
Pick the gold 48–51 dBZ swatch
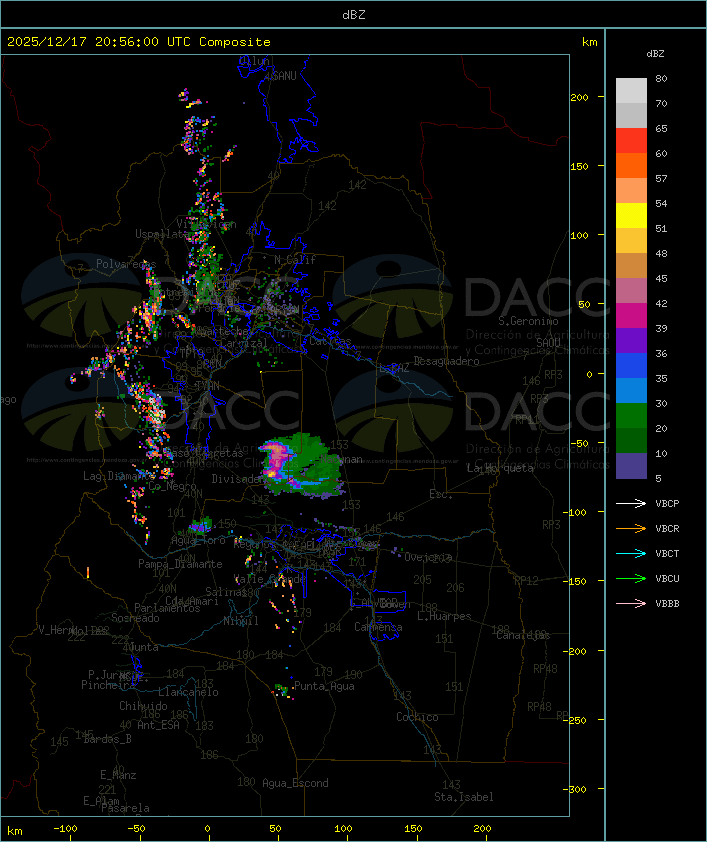click(631, 241)
